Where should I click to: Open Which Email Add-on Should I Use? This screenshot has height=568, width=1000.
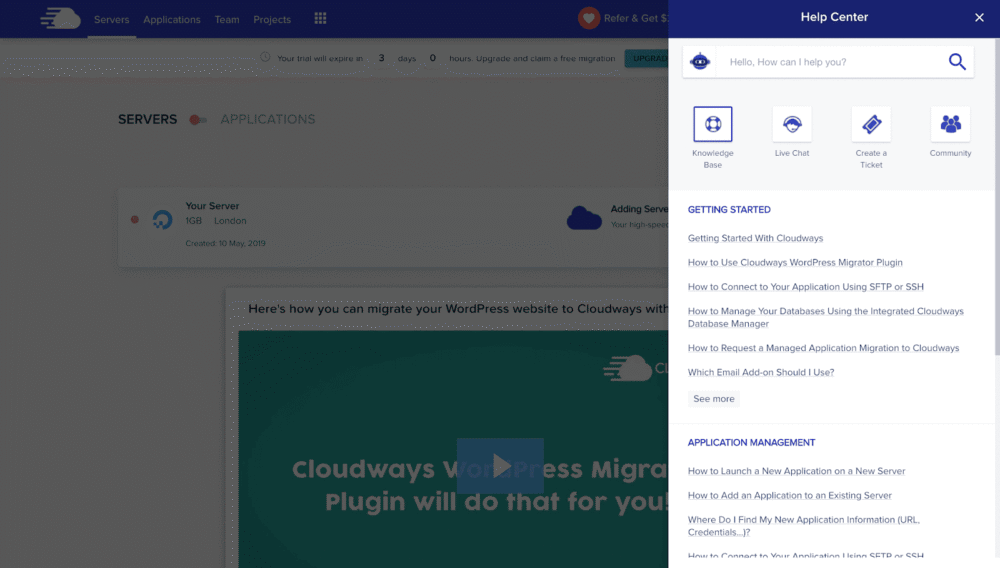click(x=760, y=372)
